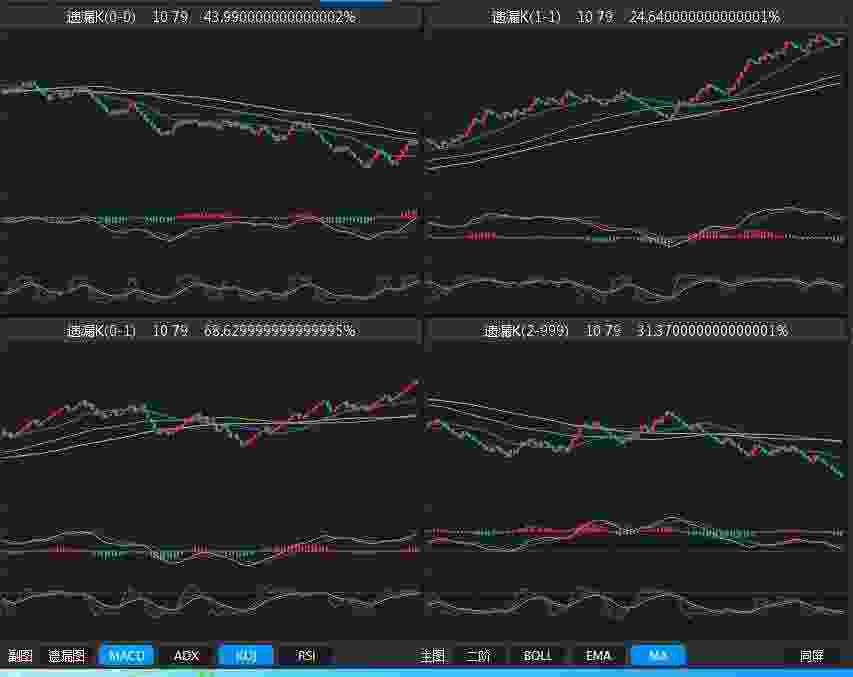853x677 pixels.
Task: Select the 遗漏K(0-0) chart title bar
Action: pyautogui.click(x=211, y=17)
